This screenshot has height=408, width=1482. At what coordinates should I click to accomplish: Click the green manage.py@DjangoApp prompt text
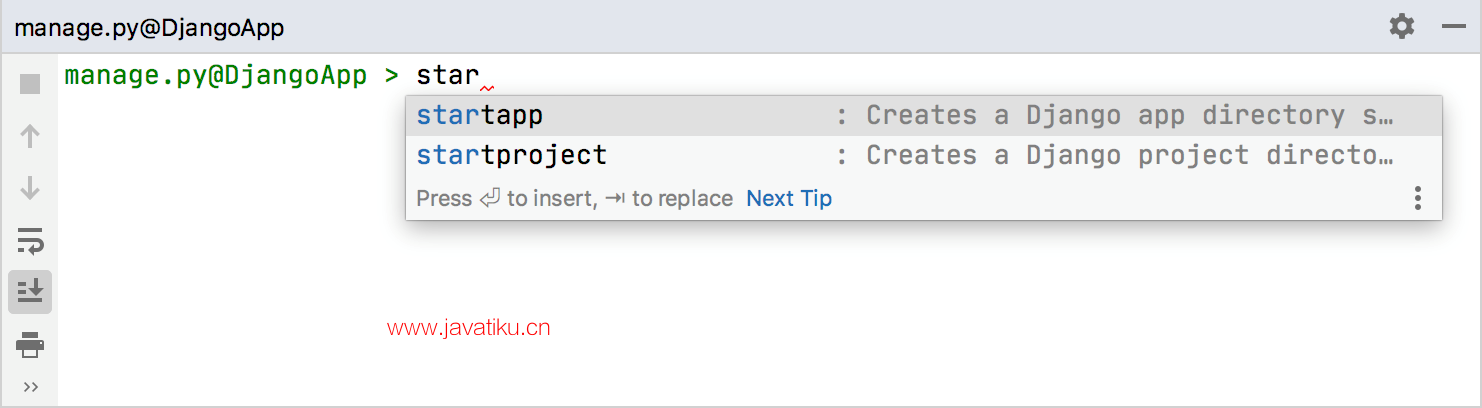[x=215, y=76]
